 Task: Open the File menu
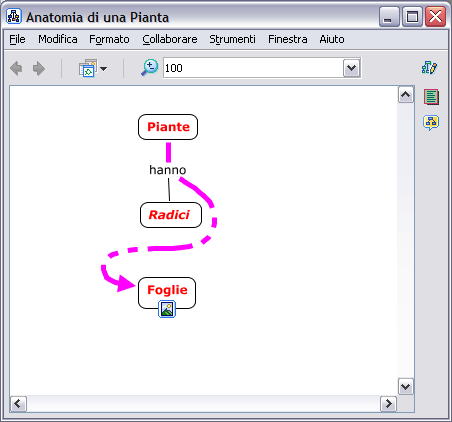coord(17,39)
